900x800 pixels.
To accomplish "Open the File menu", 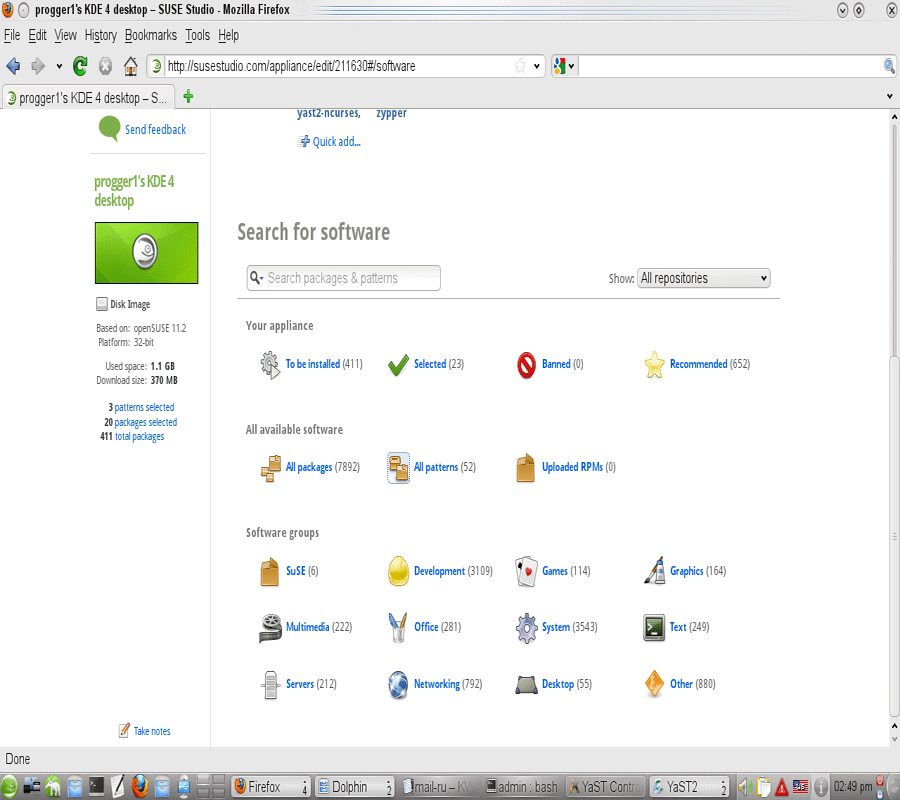I will 12,36.
